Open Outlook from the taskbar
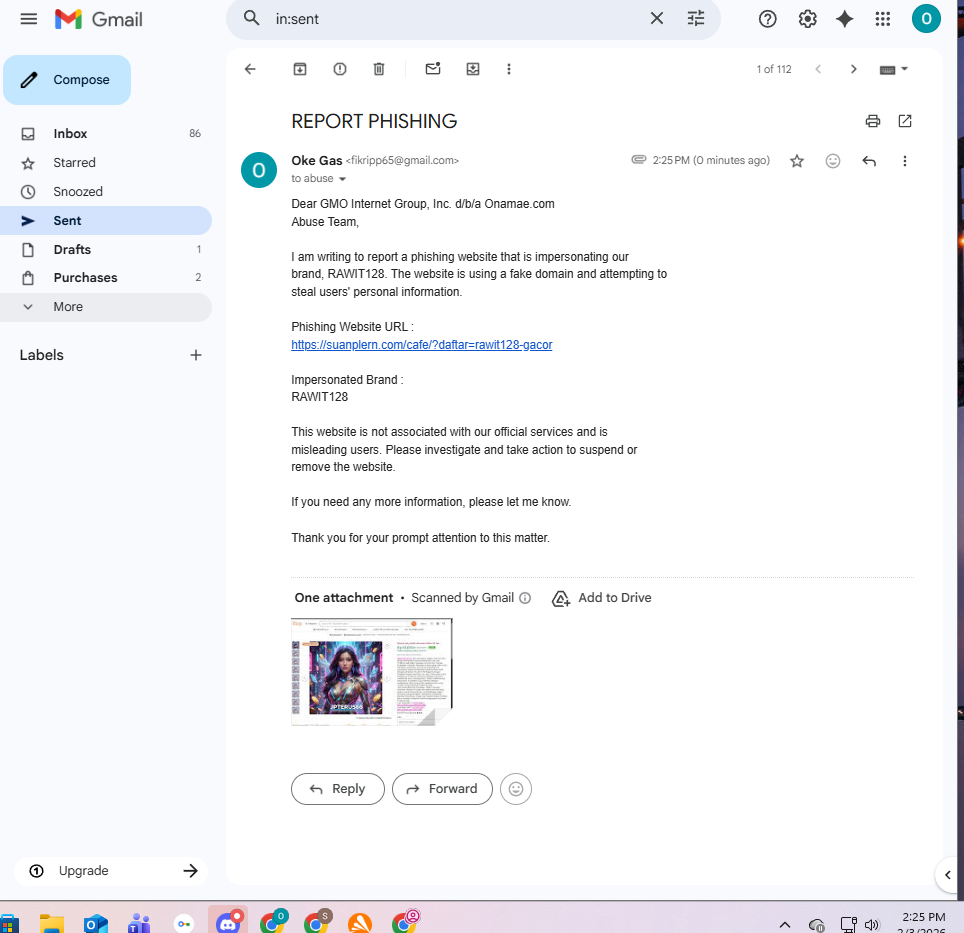This screenshot has height=933, width=964. (96, 923)
